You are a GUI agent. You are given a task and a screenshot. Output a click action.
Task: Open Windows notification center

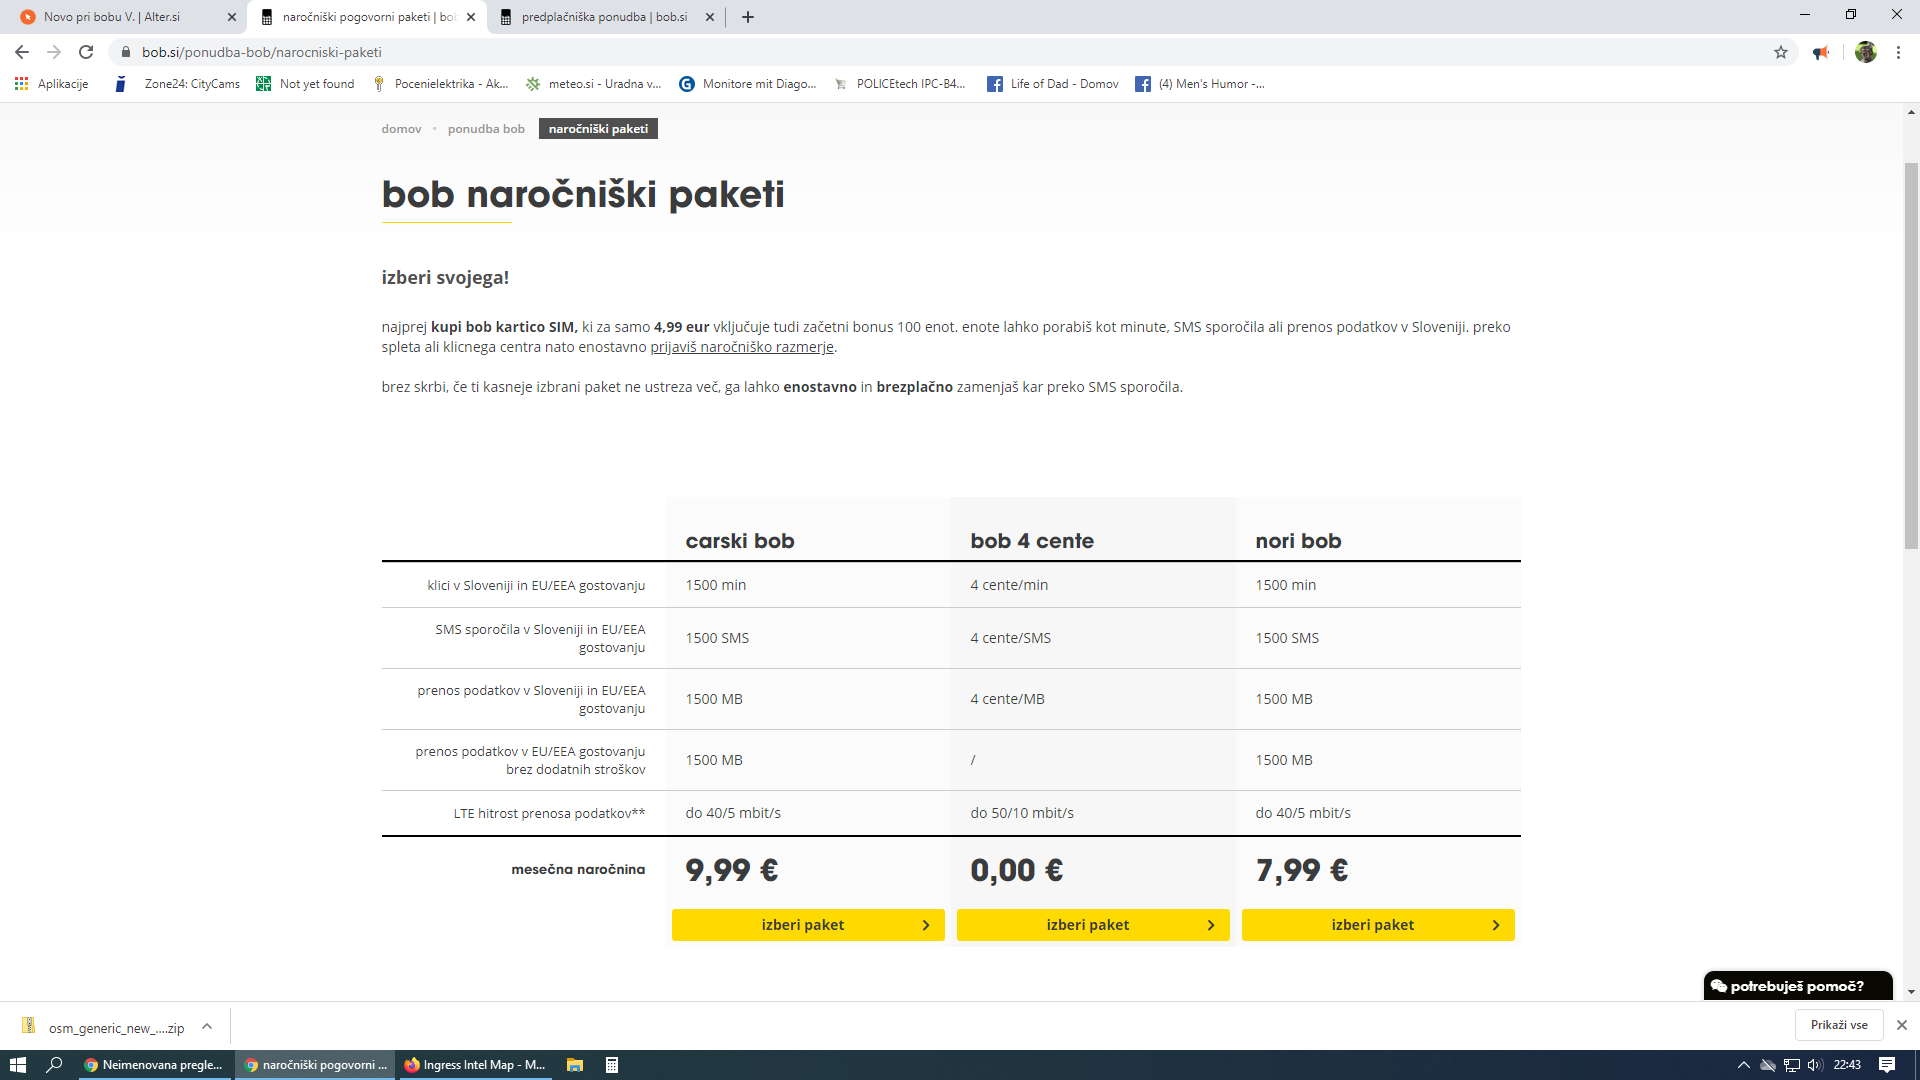tap(1887, 1065)
